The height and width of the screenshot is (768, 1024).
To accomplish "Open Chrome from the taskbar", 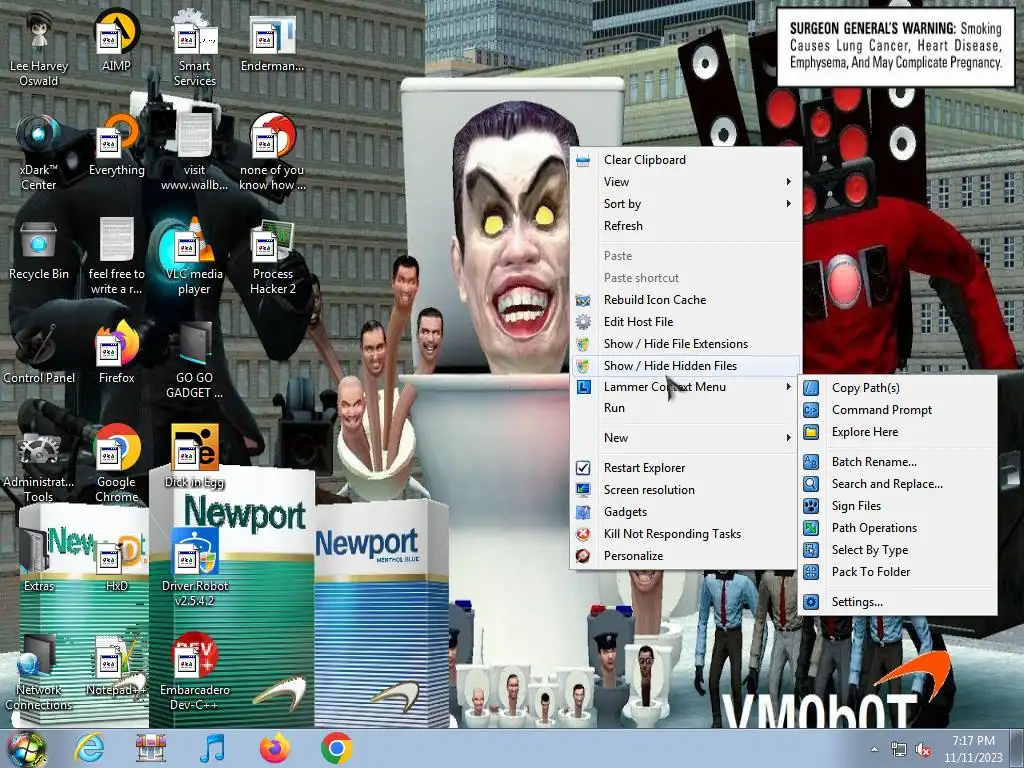I will 336,748.
